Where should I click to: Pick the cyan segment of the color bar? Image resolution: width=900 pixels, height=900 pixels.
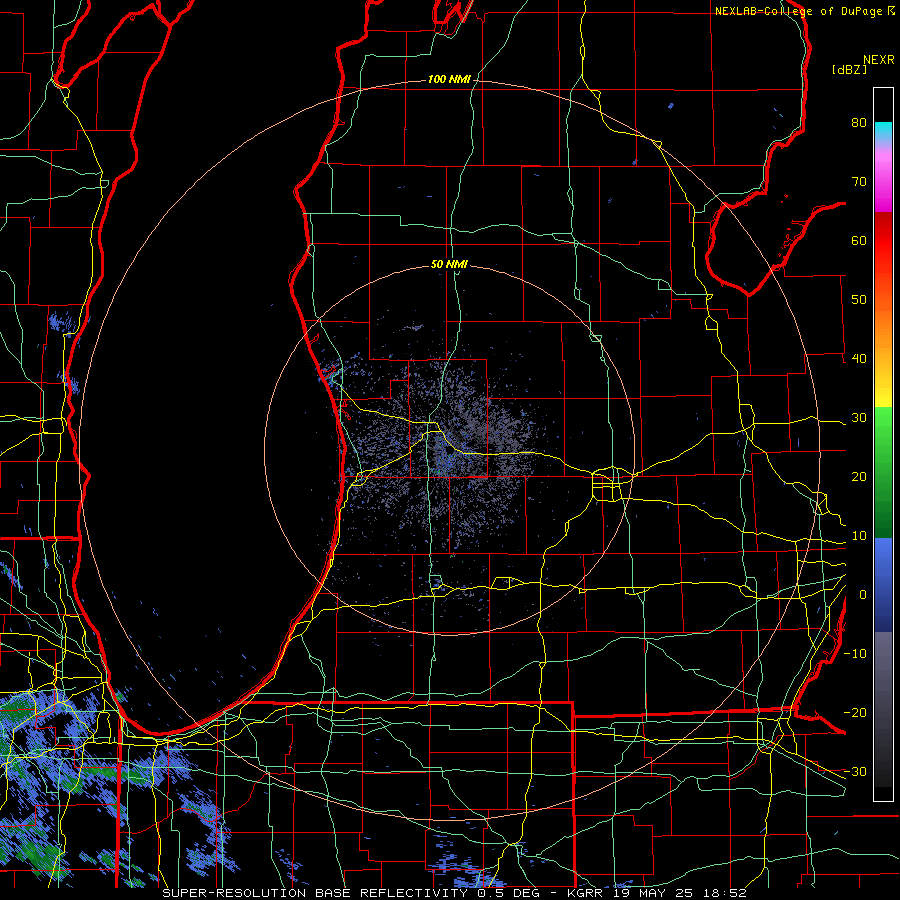click(883, 132)
